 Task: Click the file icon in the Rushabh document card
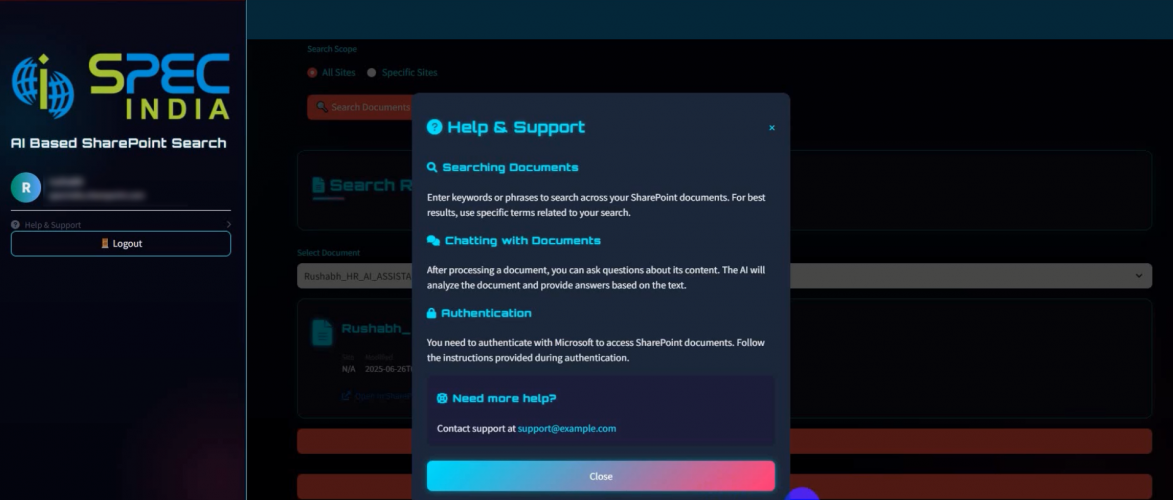[322, 332]
